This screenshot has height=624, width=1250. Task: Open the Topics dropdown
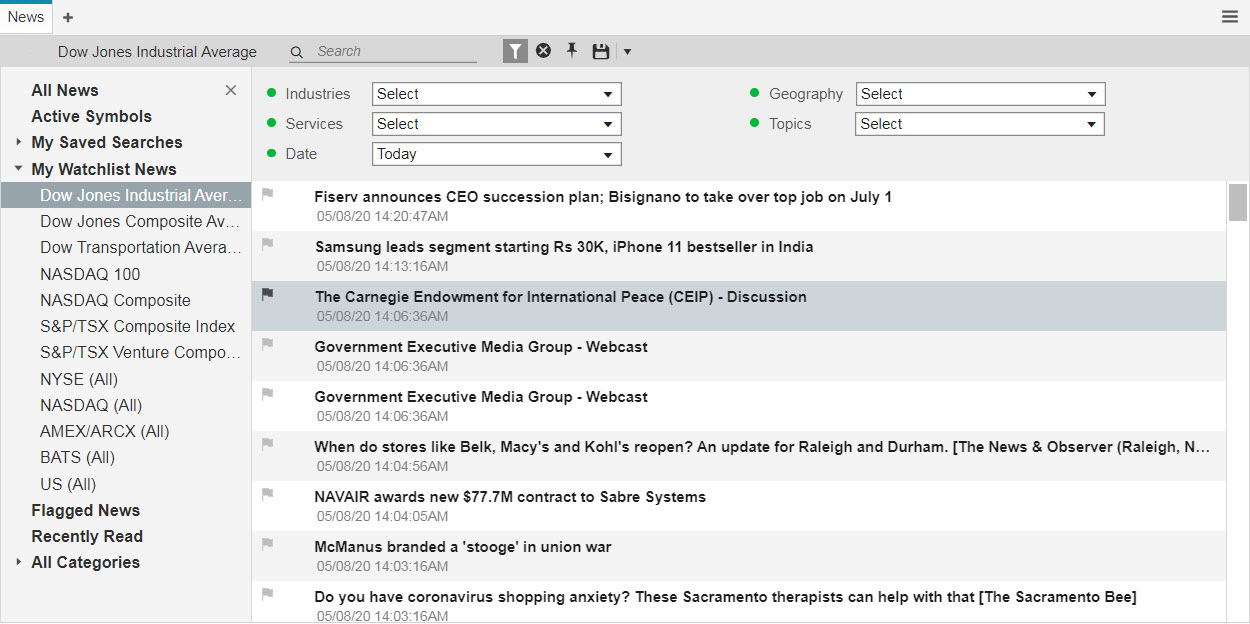click(981, 124)
